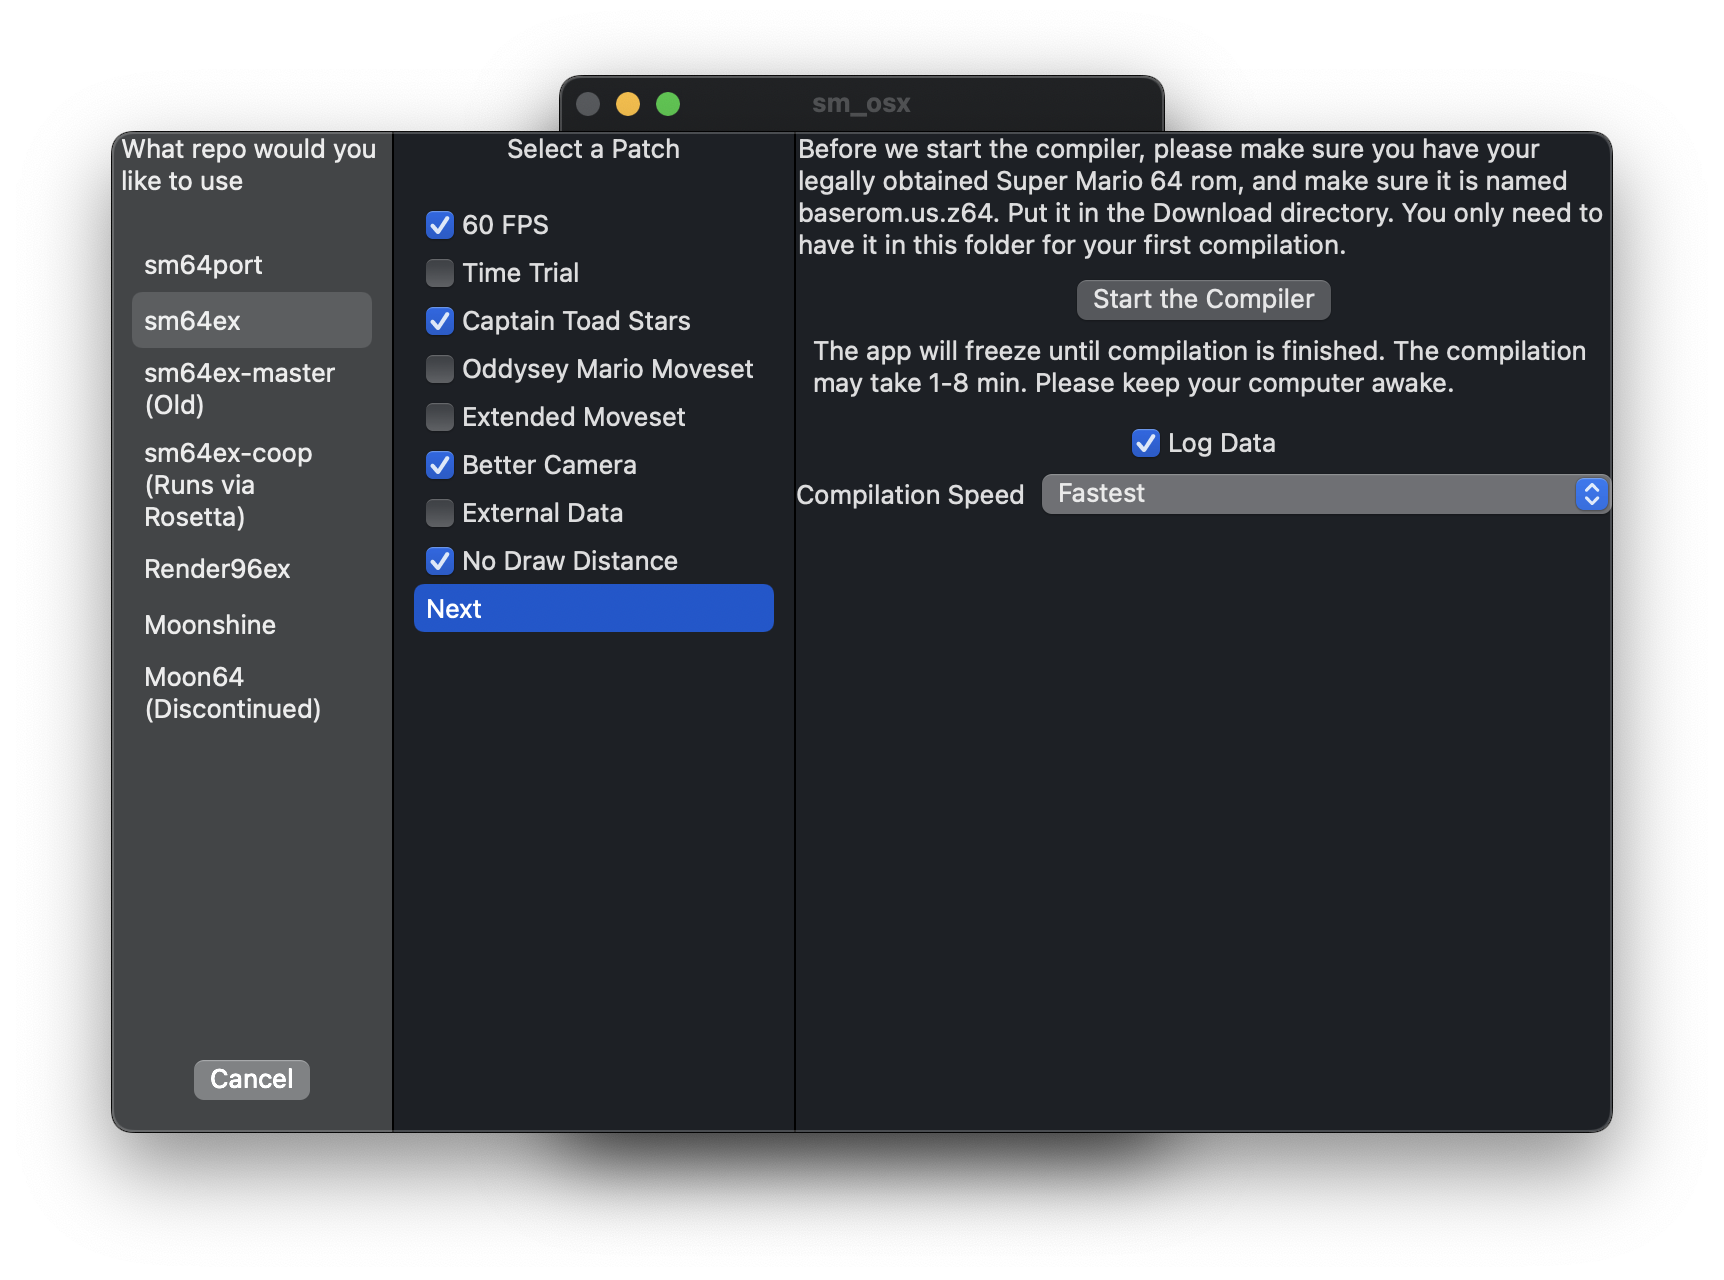
Task: Click the baserom.us.z64 instructions paragraph
Action: (x=1200, y=197)
